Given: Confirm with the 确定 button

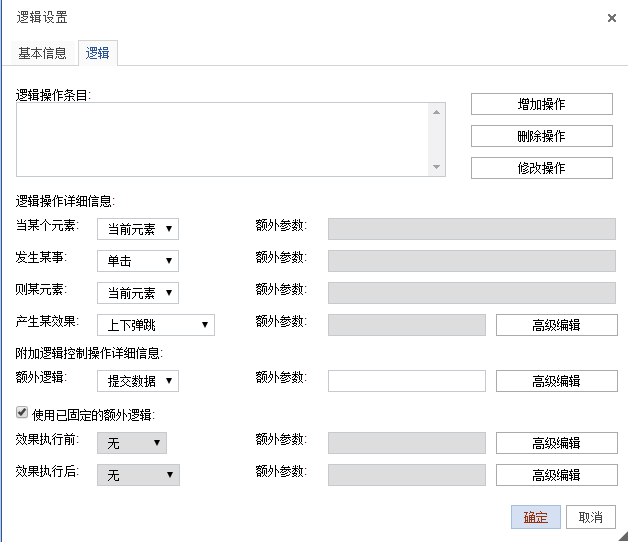Looking at the screenshot, I should coord(535,517).
